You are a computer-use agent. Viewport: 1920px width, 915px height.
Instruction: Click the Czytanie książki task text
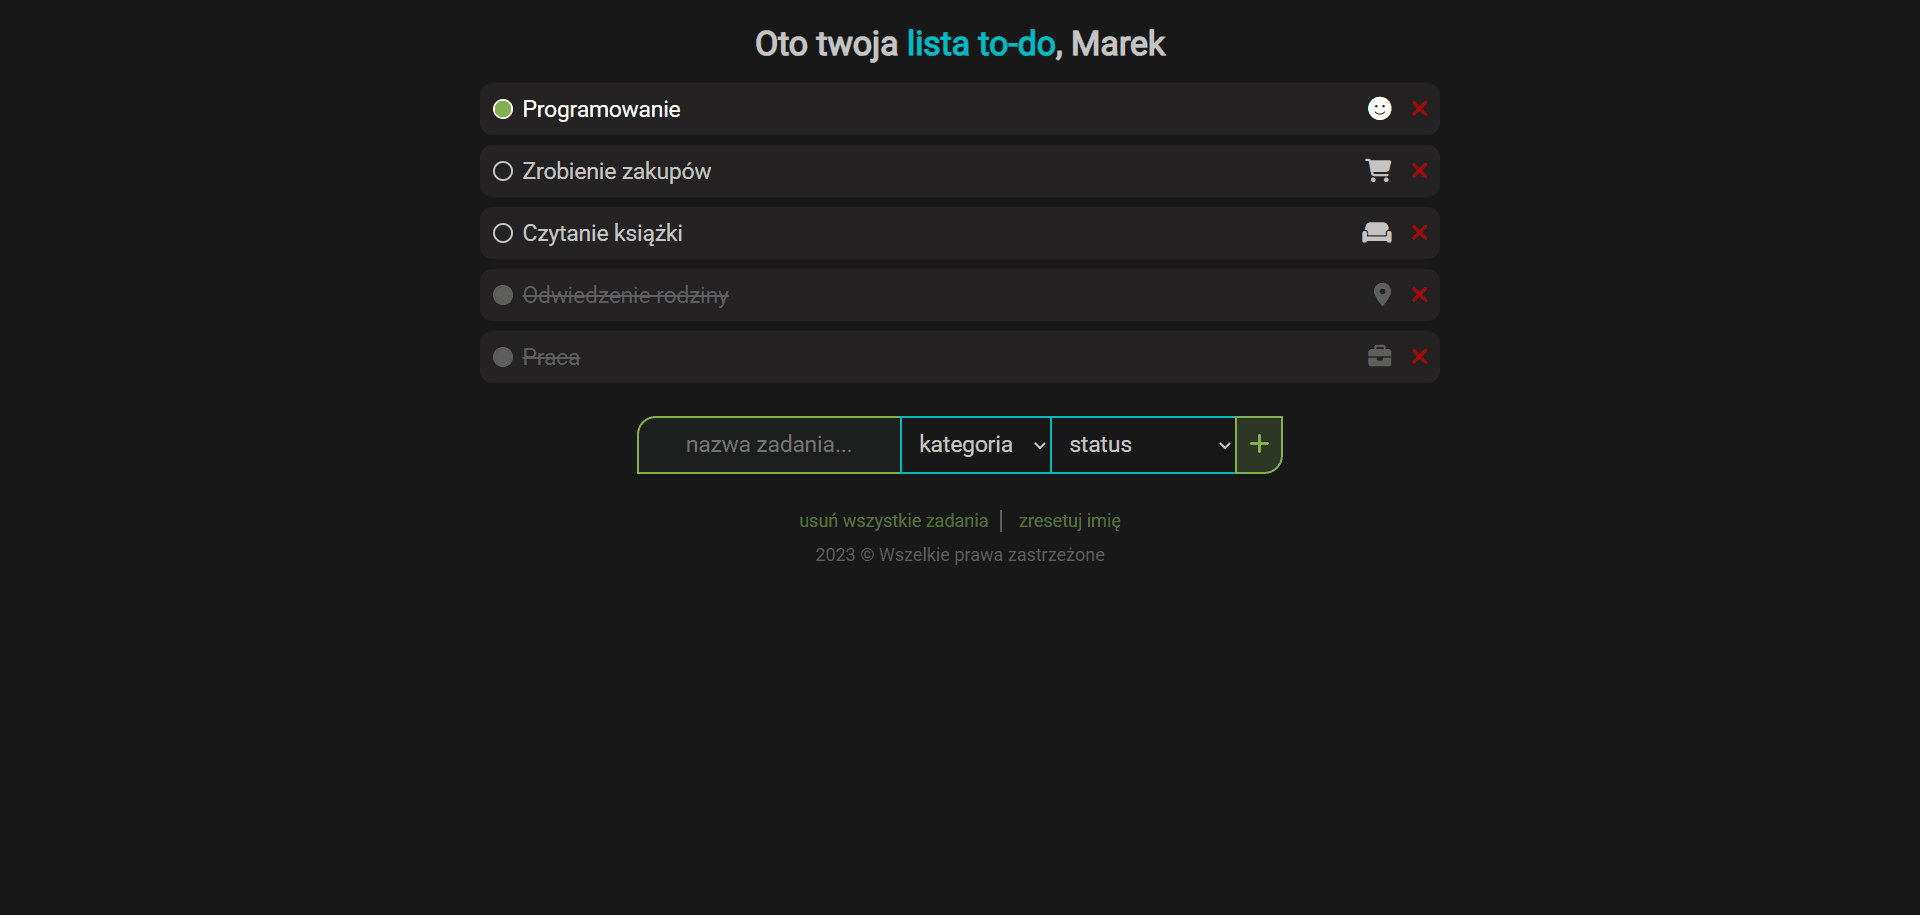point(602,233)
